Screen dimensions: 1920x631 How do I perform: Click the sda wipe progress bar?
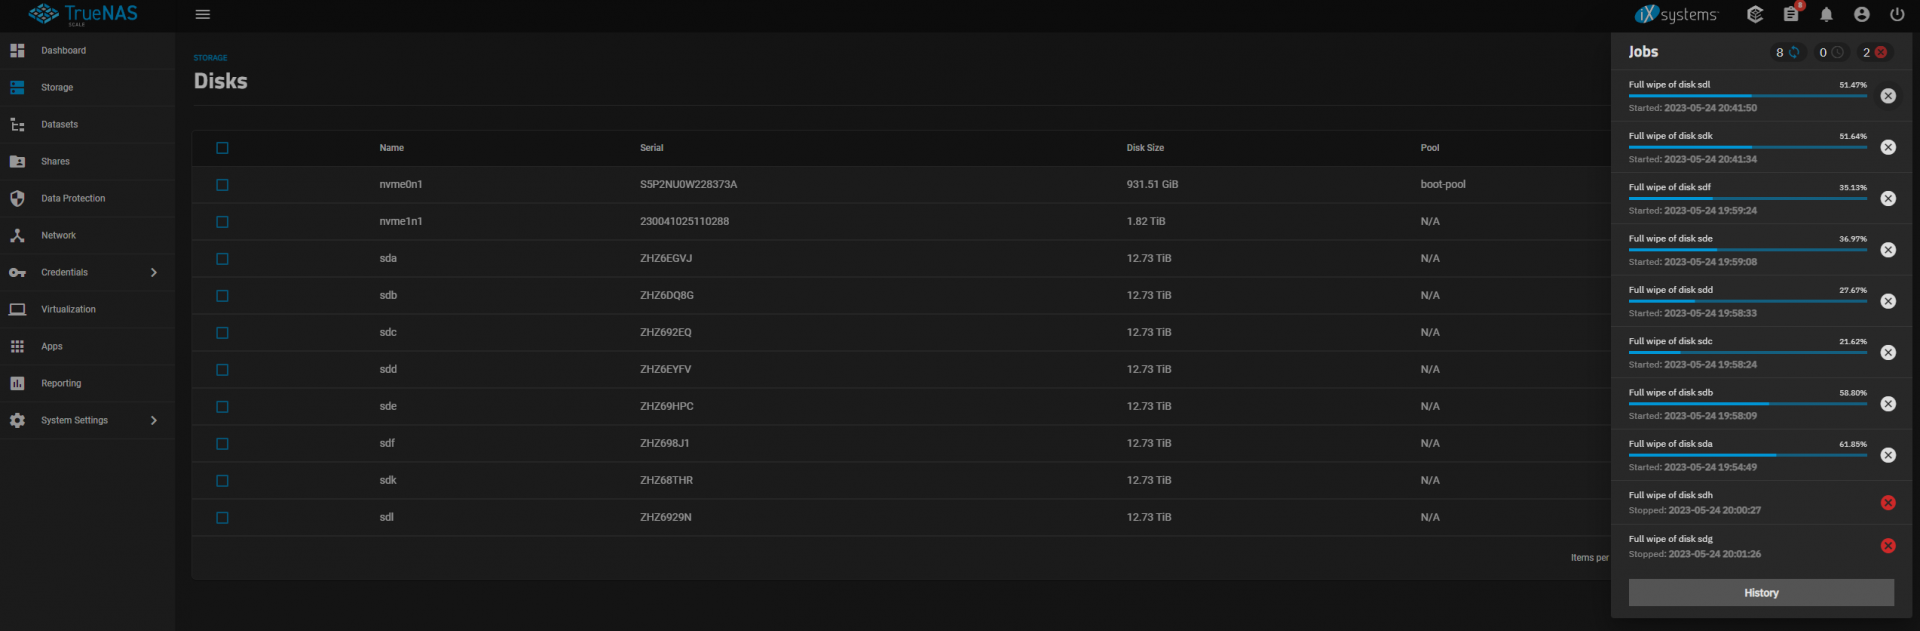(x=1748, y=455)
